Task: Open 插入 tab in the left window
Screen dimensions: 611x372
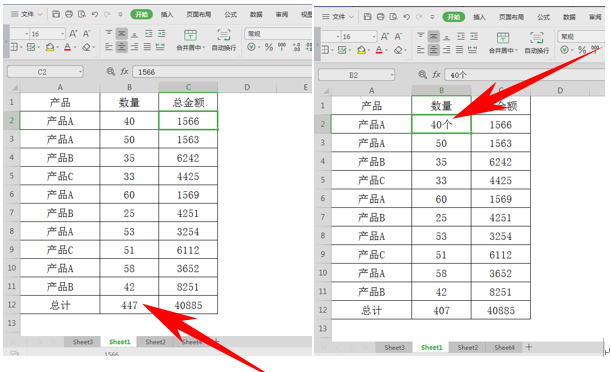Action: 167,14
